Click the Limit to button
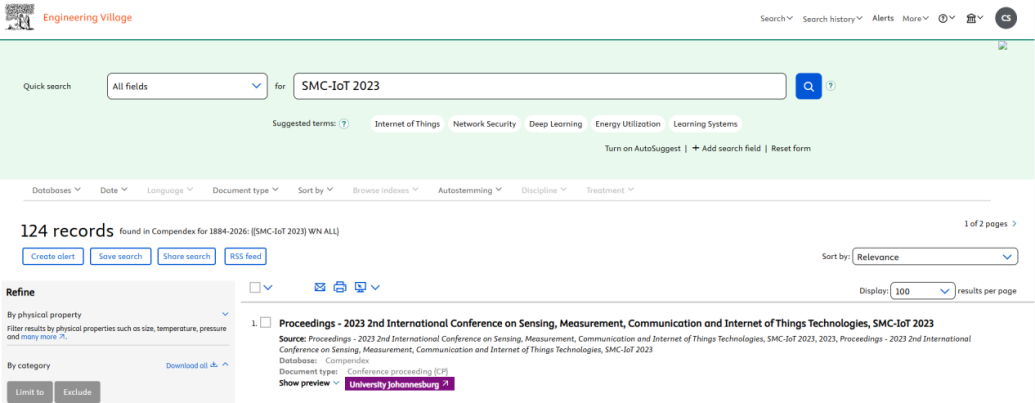 (x=30, y=392)
